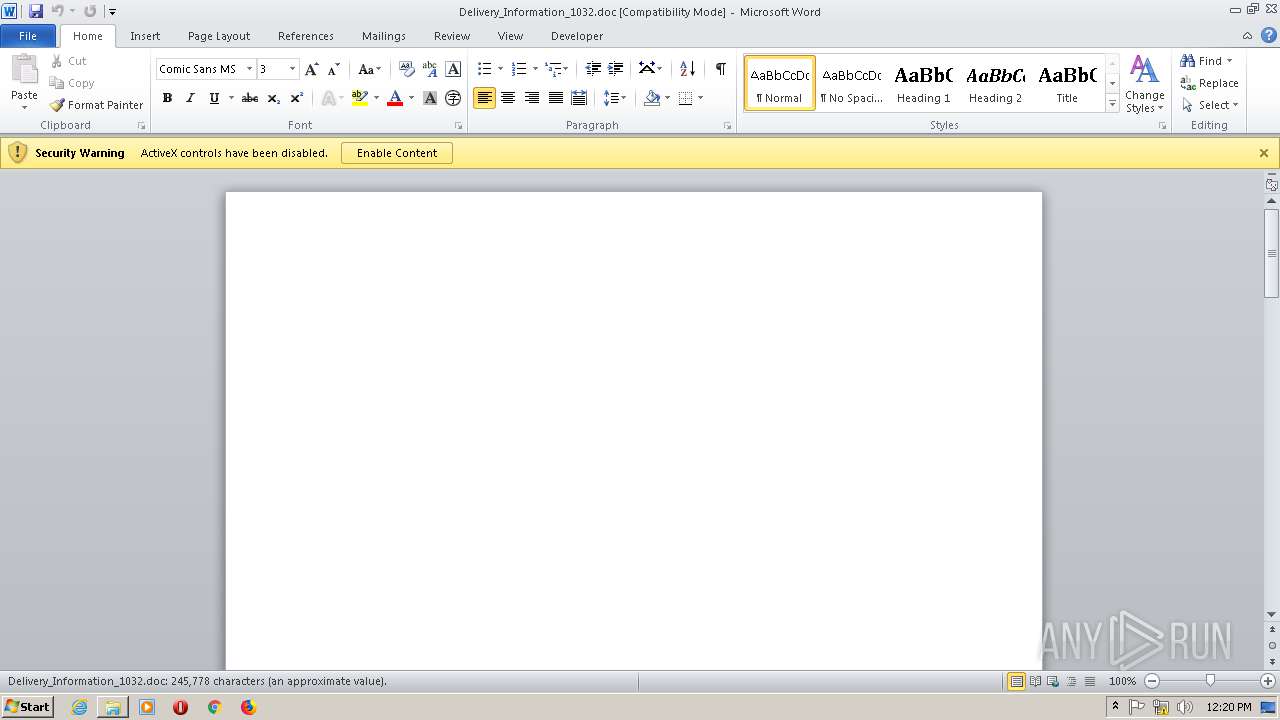Image resolution: width=1280 pixels, height=720 pixels.
Task: Toggle Justify alignment
Action: pos(555,98)
